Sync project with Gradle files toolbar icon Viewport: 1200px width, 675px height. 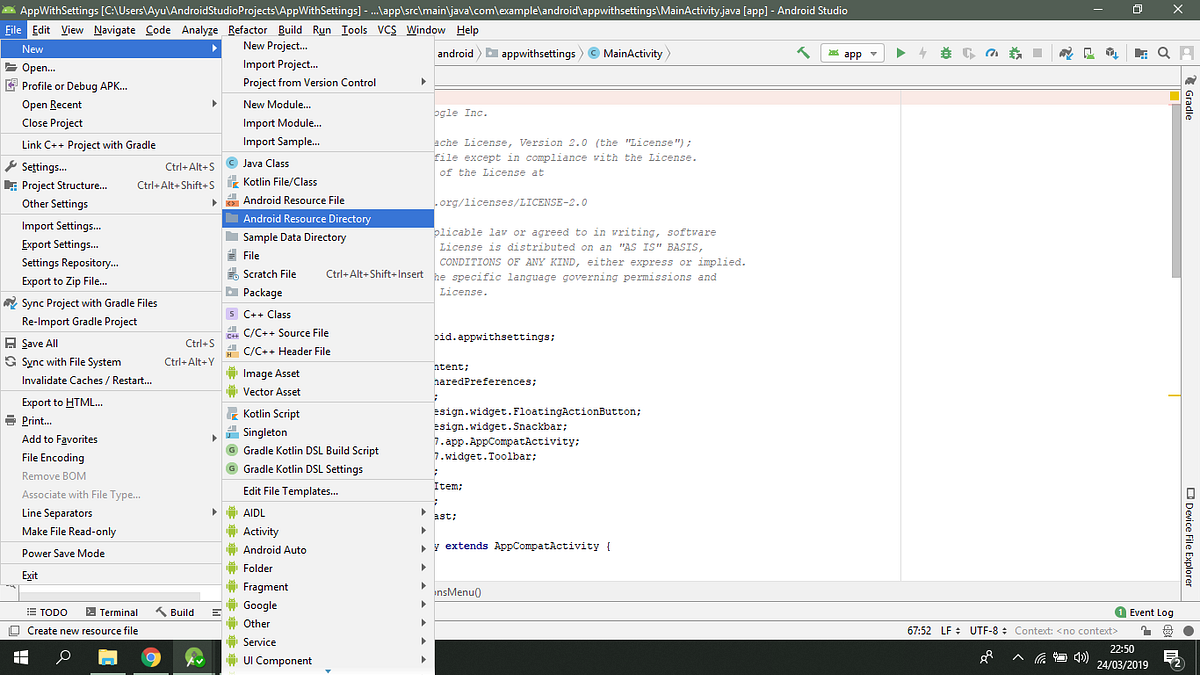1063,53
